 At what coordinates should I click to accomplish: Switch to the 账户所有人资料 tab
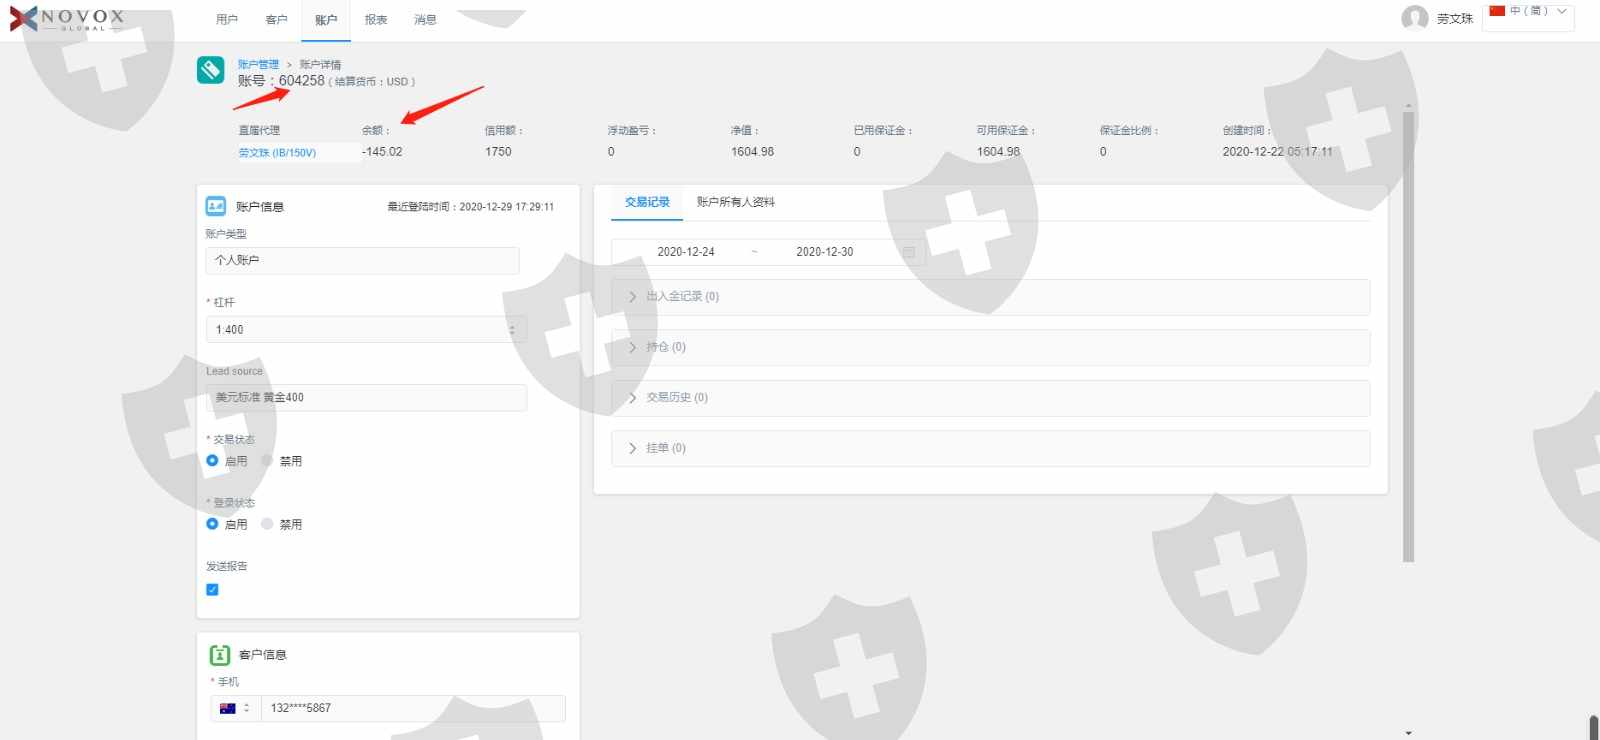735,202
